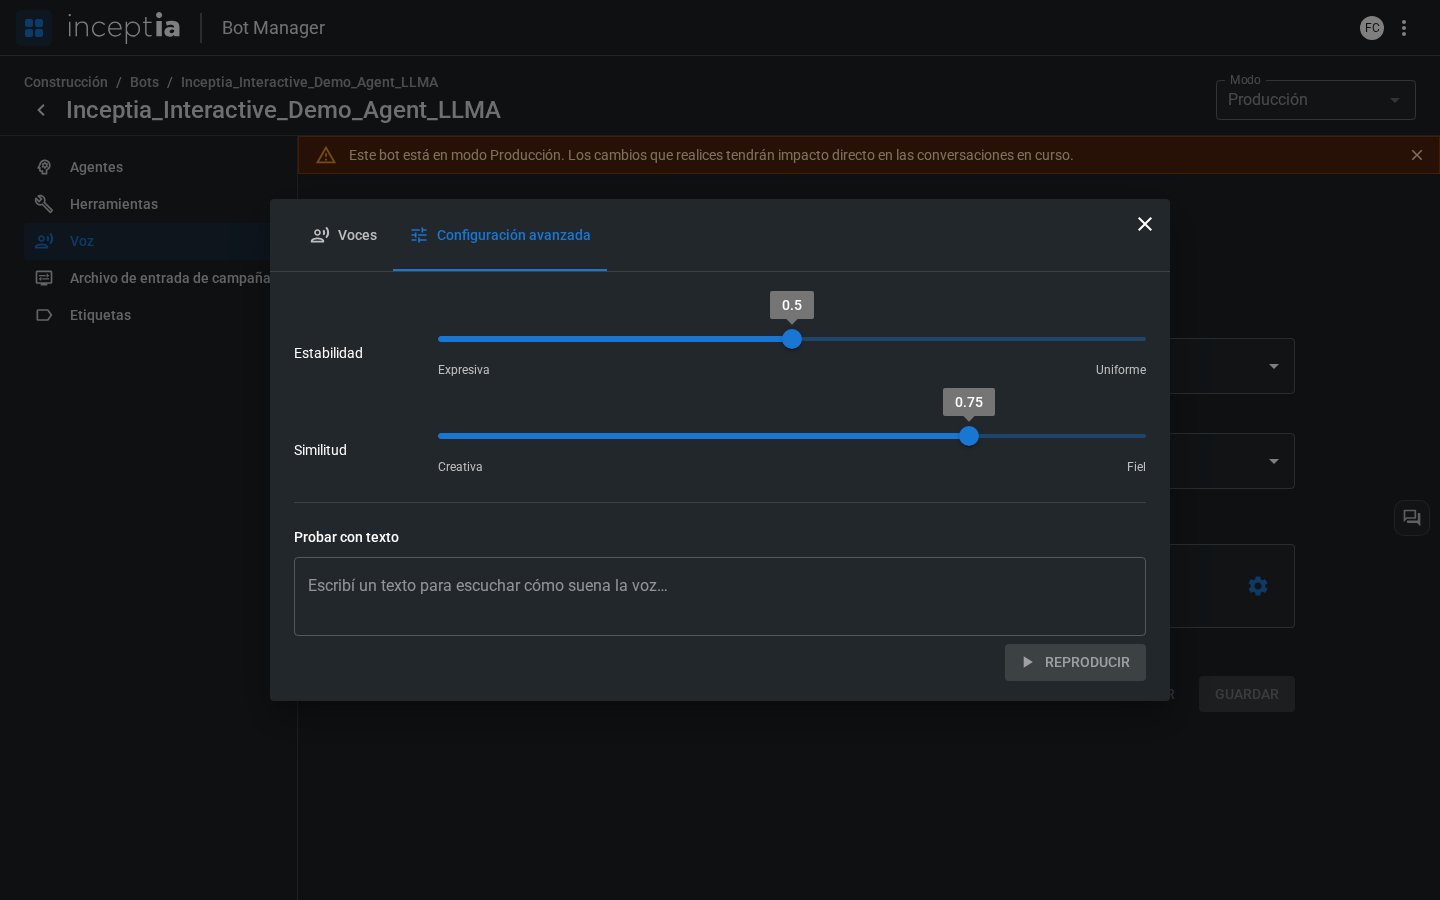The image size is (1440, 900).
Task: Close the voice settings dialog
Action: 1145,224
